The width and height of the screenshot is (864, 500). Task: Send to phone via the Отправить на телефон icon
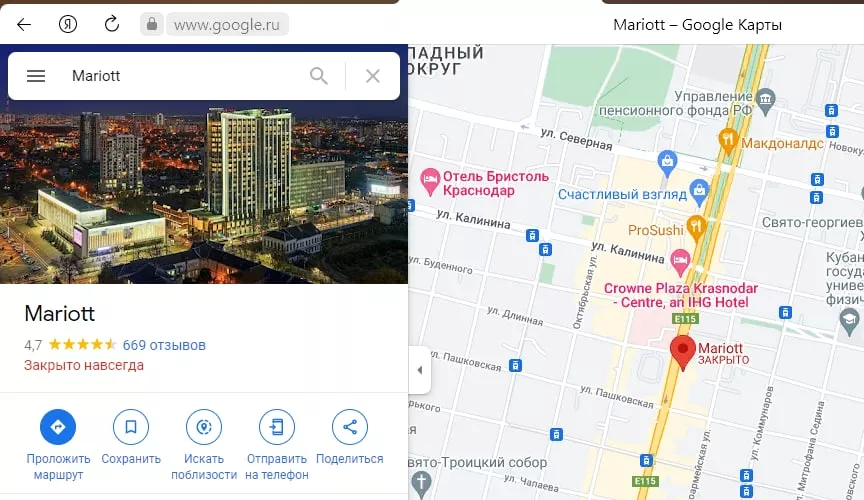coord(277,427)
